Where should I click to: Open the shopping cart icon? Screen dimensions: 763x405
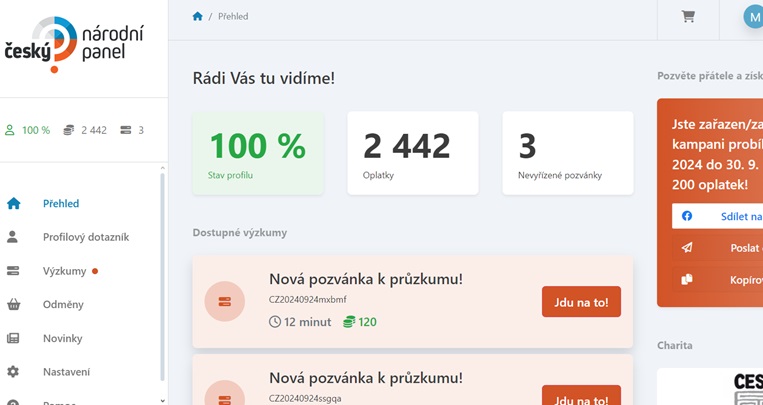pyautogui.click(x=688, y=17)
